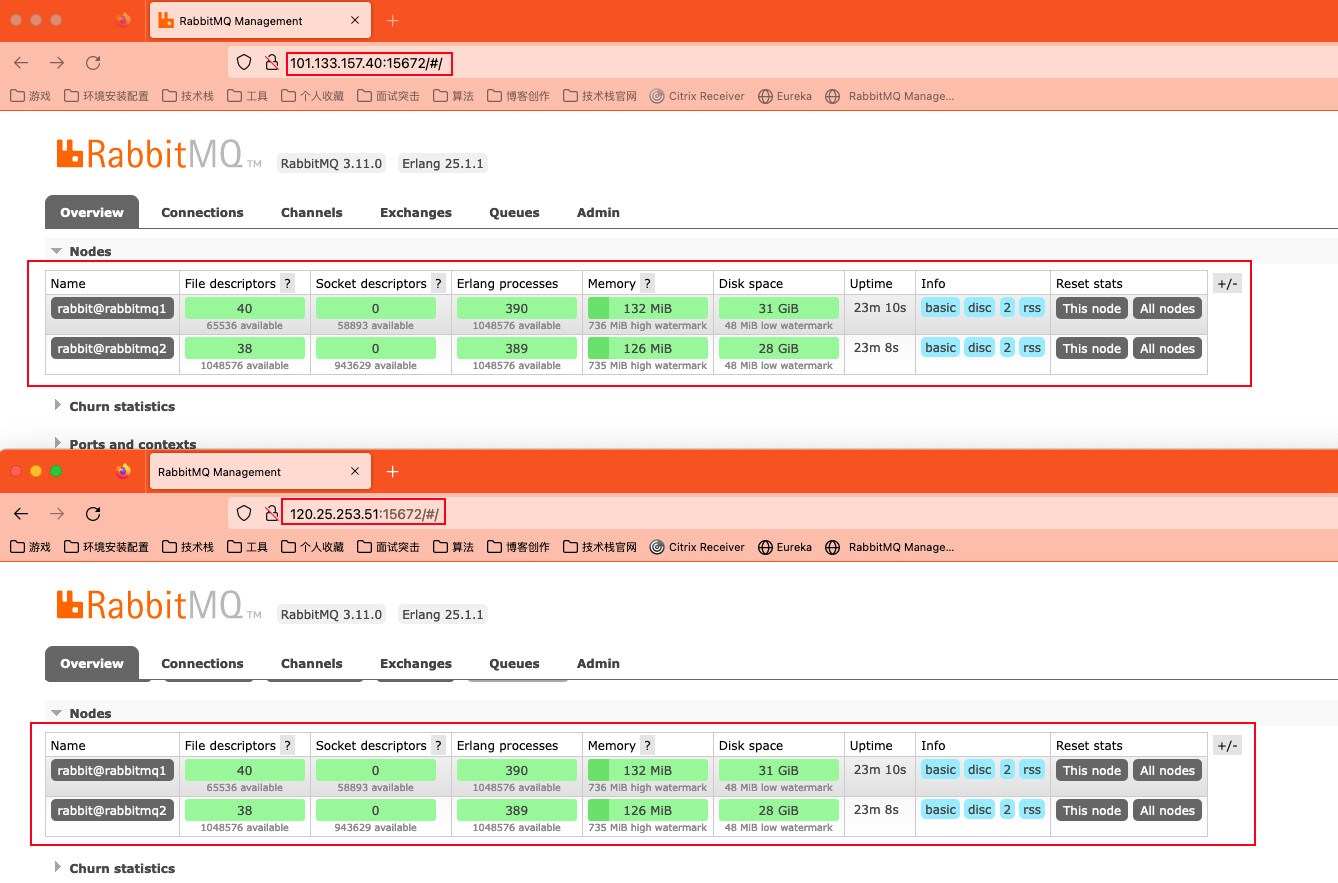Open the 游戏 bookmark folder in the 101.133.157.40 window
The height and width of the screenshot is (883, 1338).
tap(30, 96)
